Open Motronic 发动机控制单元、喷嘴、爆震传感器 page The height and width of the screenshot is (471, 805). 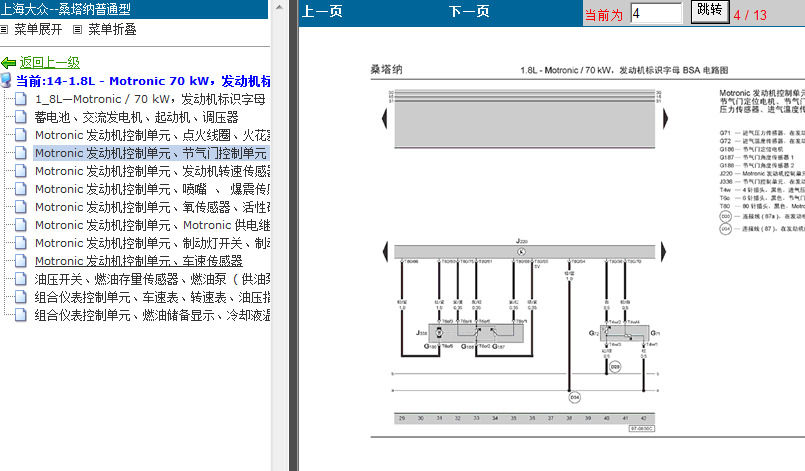click(152, 189)
